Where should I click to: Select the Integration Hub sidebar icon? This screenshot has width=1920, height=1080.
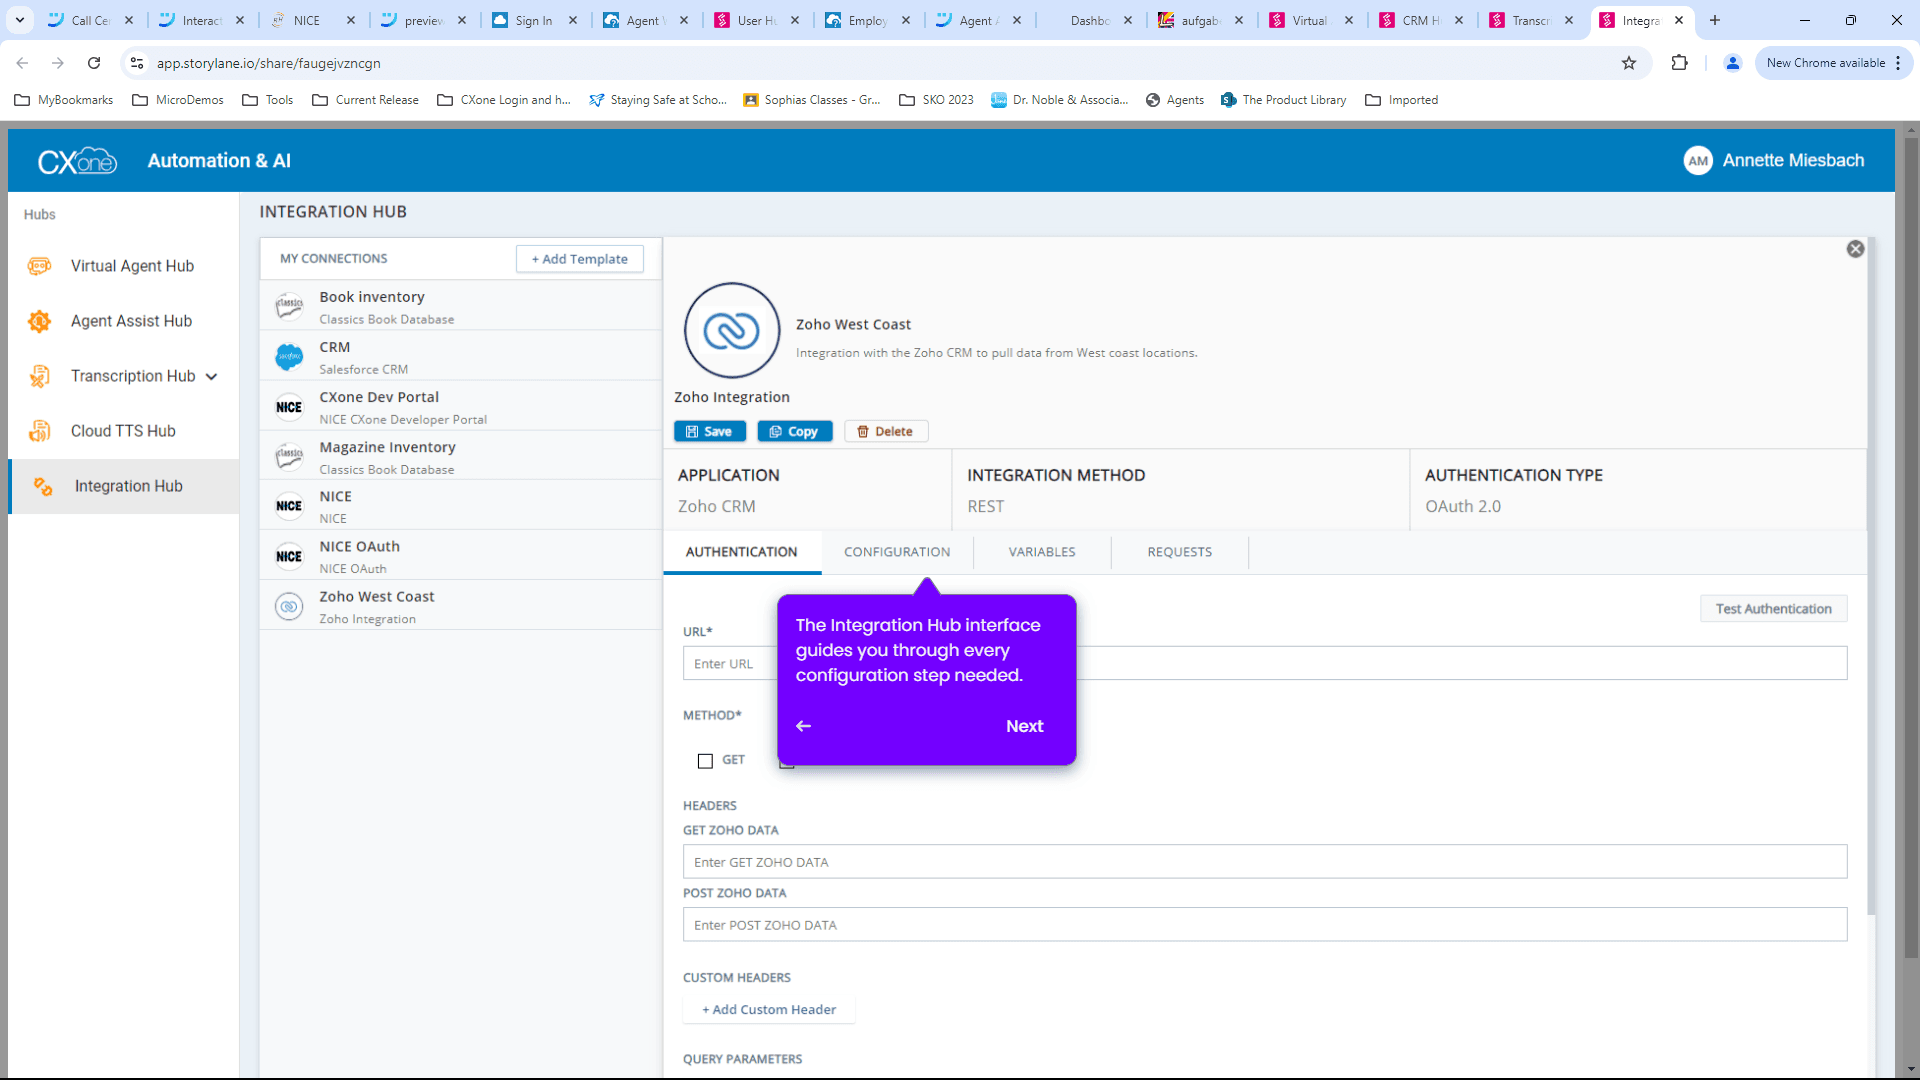tap(43, 486)
